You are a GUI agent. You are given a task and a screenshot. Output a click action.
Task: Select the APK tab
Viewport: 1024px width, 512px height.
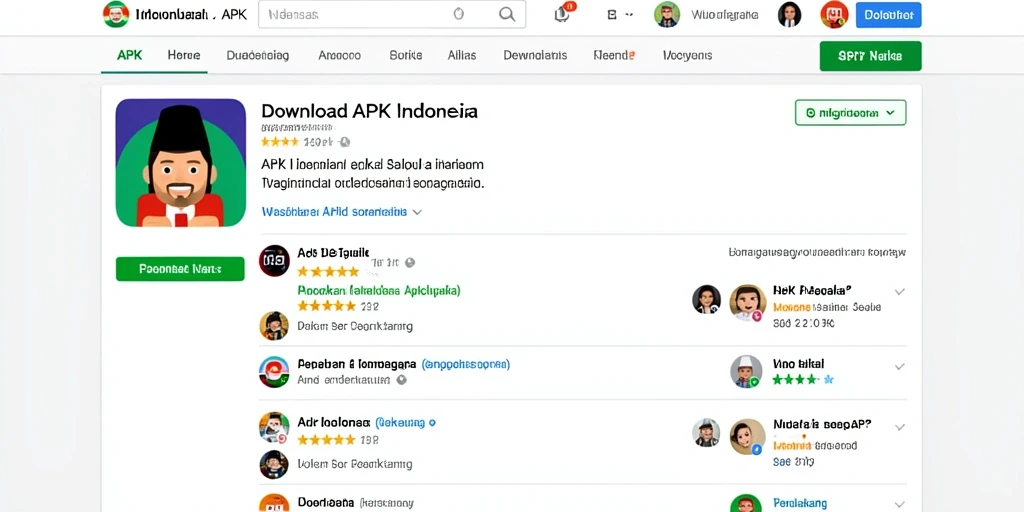129,56
